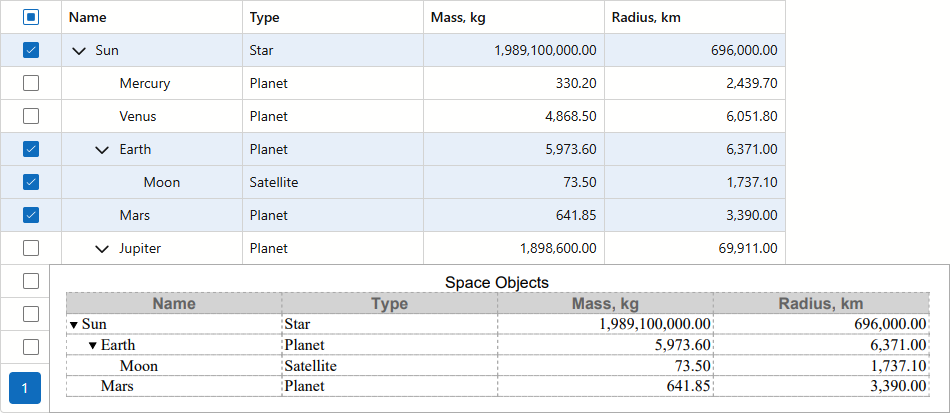950x413 pixels.
Task: Click the Mass, kg column header
Action: pos(458,17)
